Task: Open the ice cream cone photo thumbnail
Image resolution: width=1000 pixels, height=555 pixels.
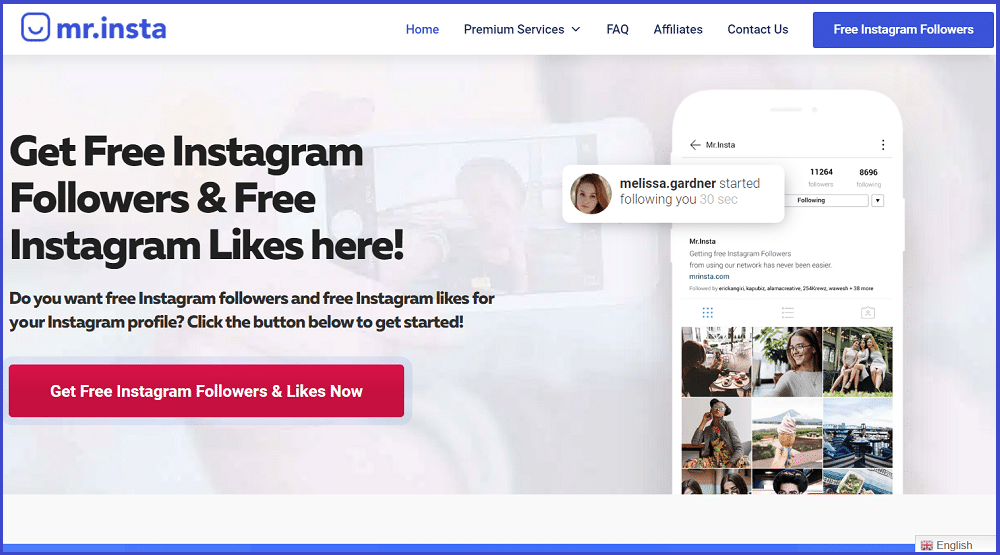Action: 787,434
